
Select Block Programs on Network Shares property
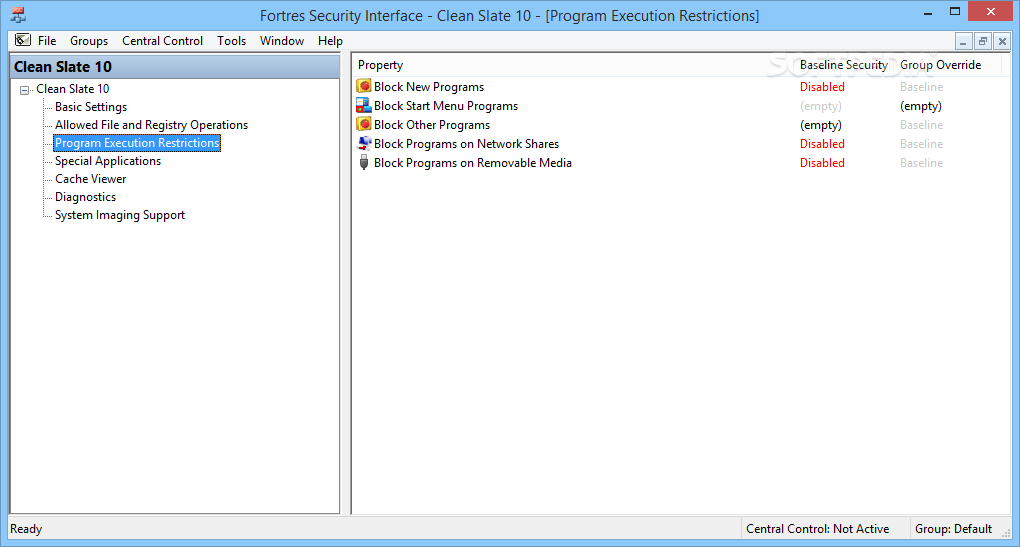466,144
